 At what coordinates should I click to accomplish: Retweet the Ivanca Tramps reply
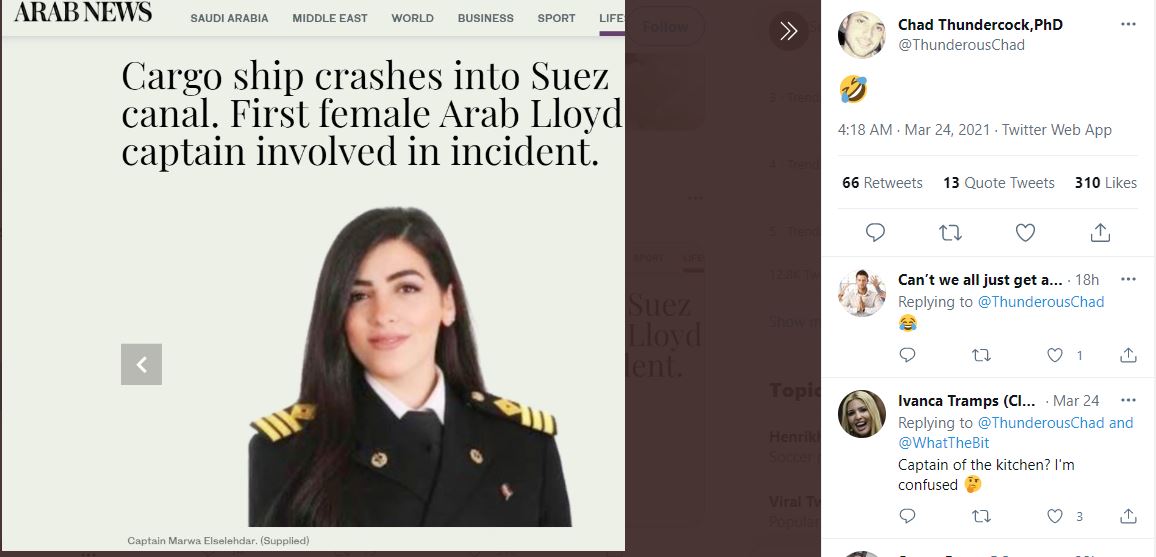(x=981, y=516)
